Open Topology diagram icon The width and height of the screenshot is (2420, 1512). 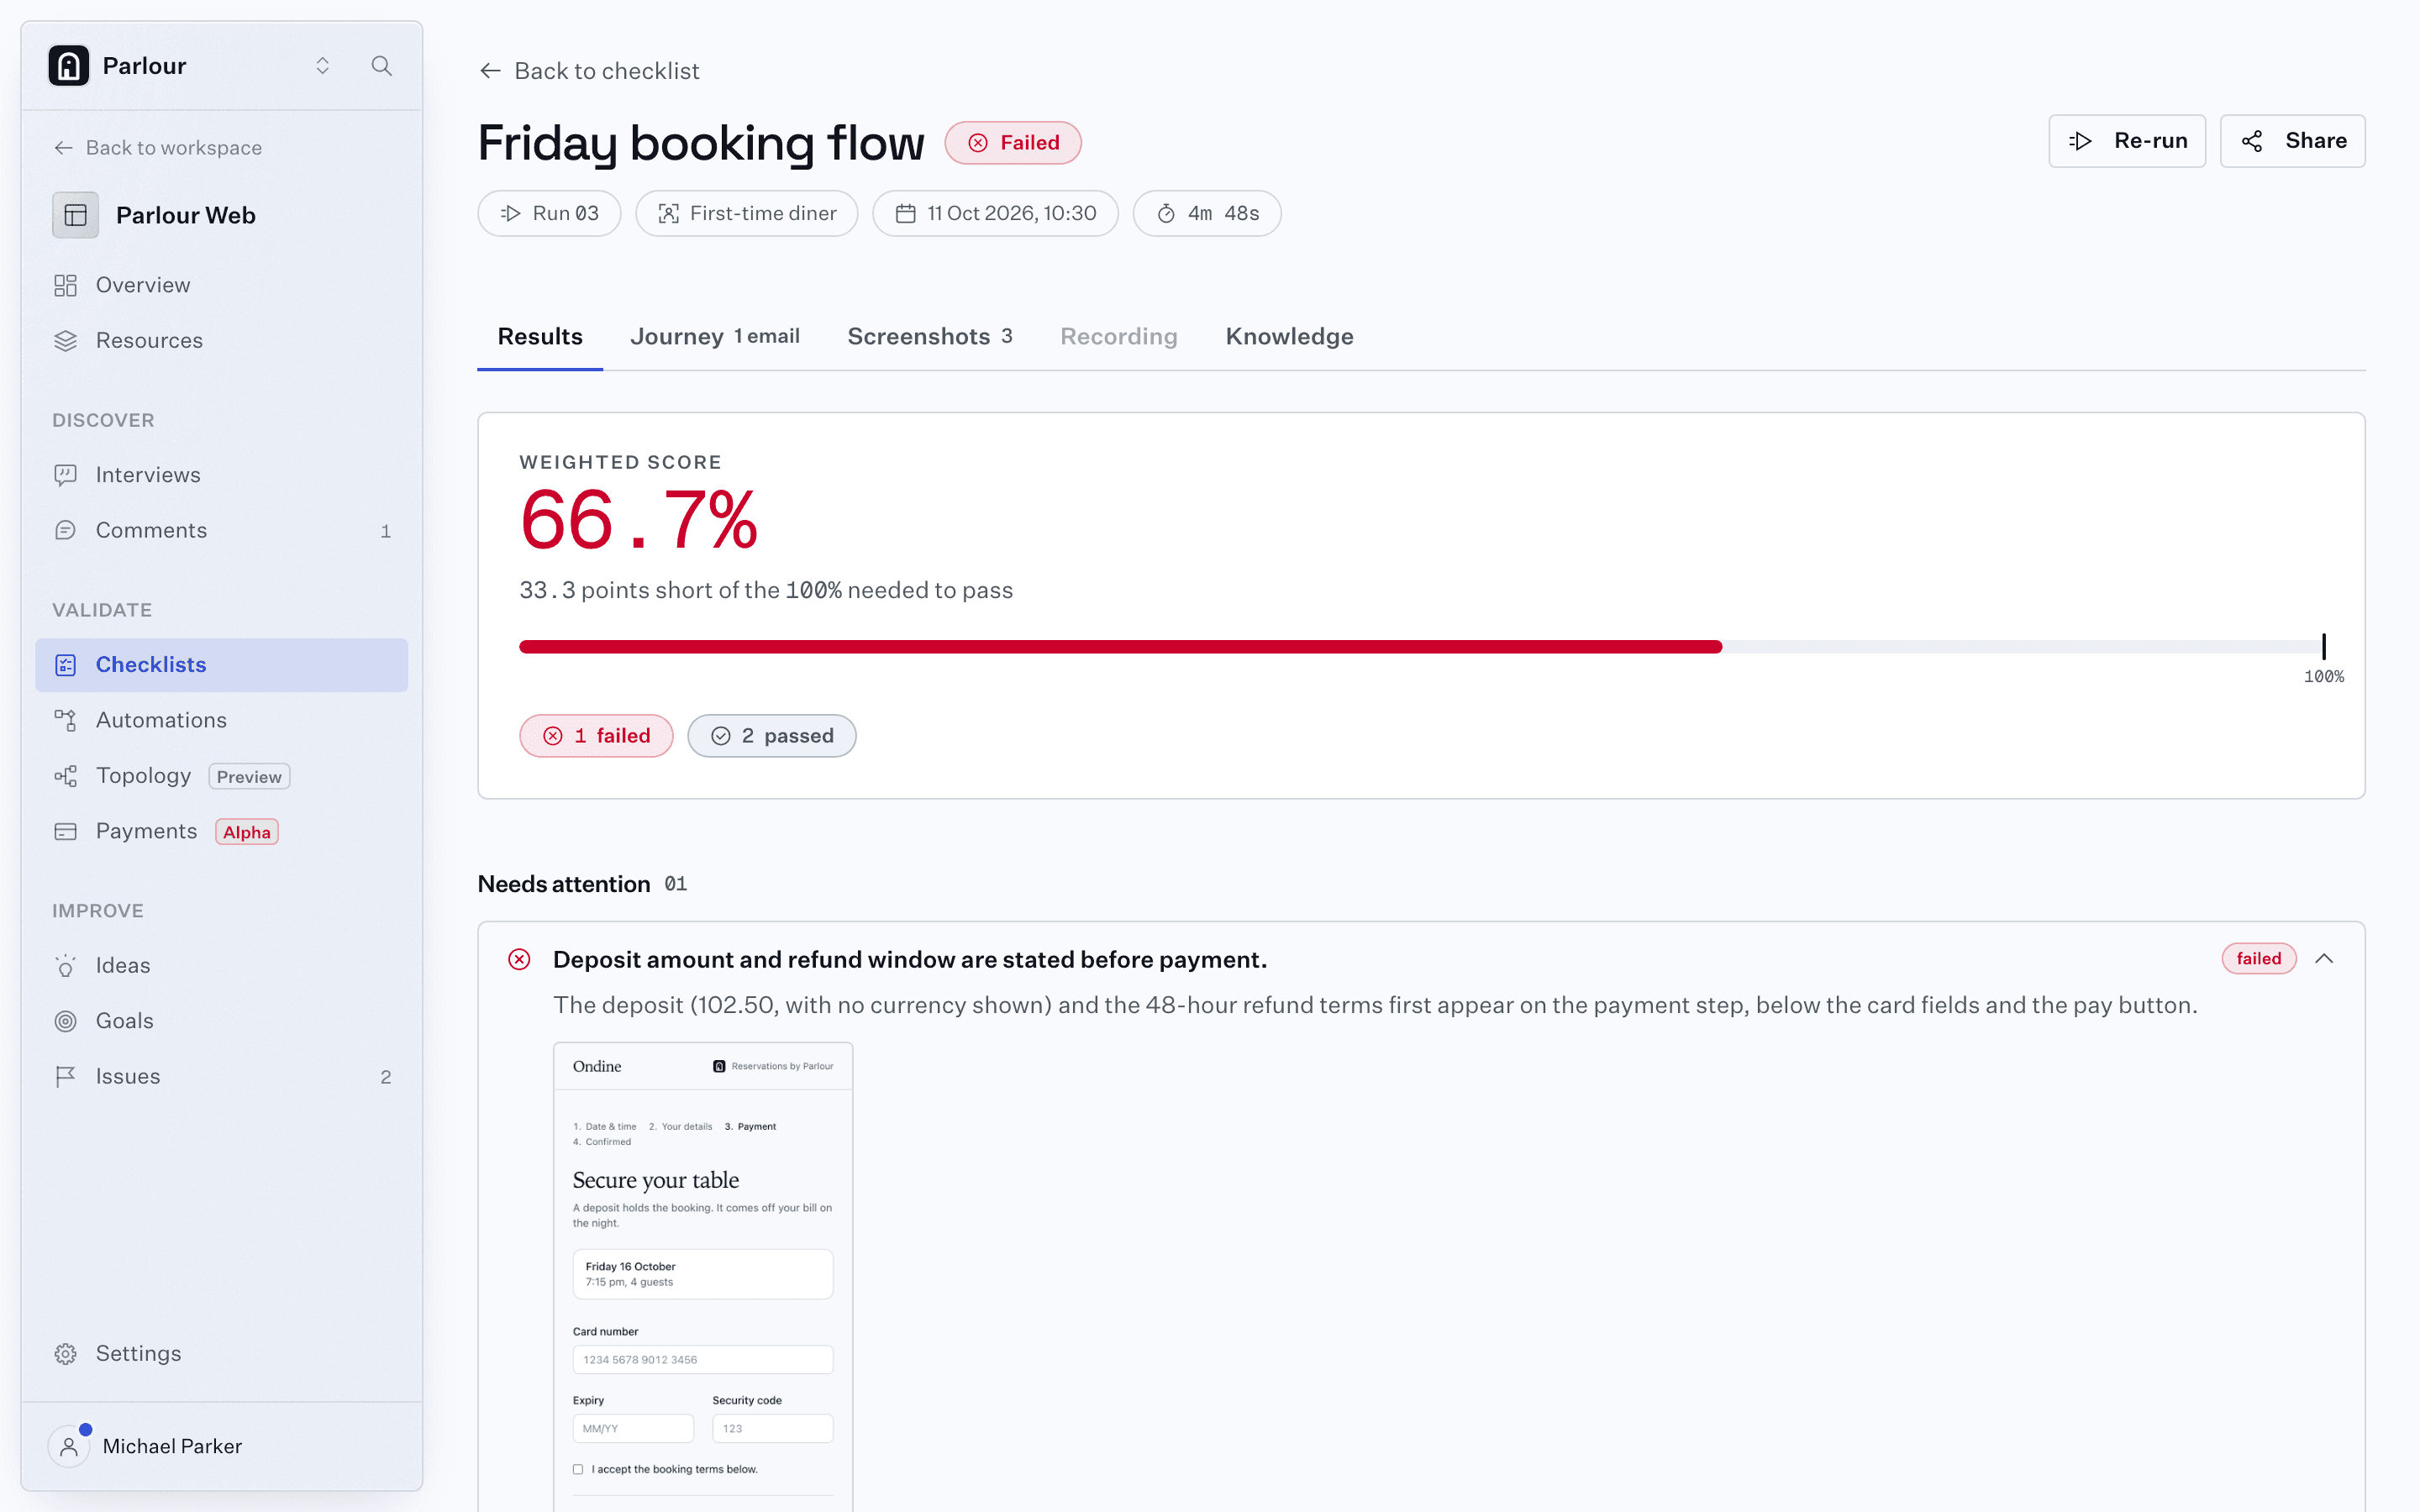65,776
